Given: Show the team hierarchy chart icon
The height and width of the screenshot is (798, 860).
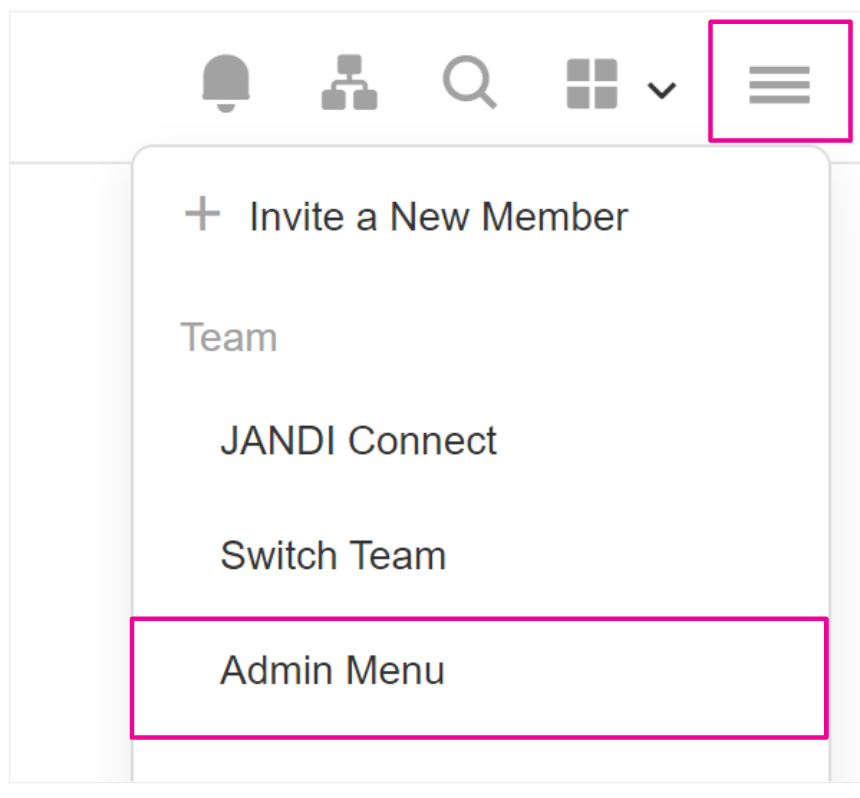Looking at the screenshot, I should (x=349, y=82).
